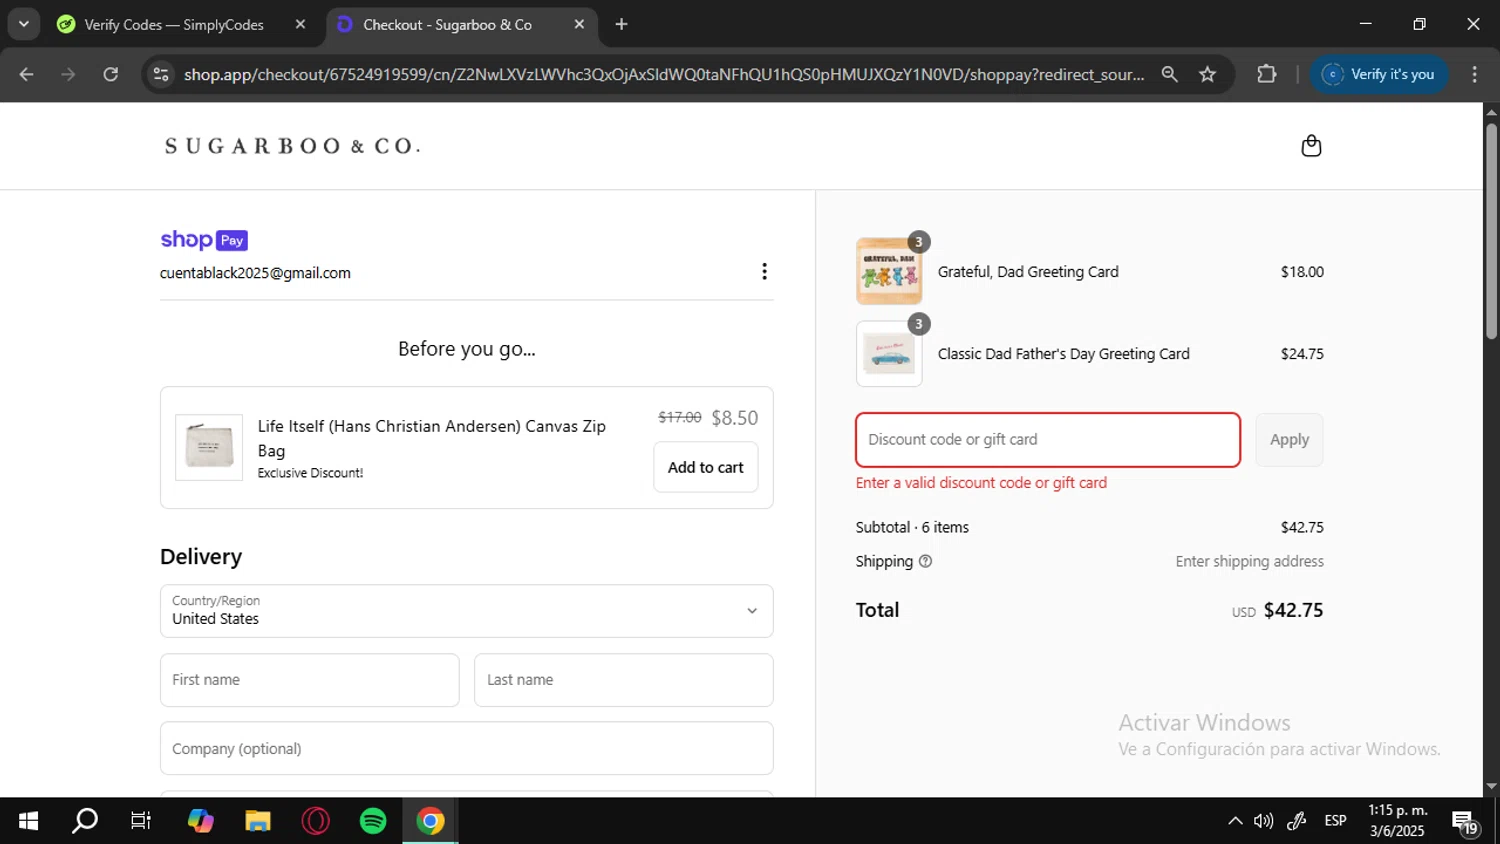1500x844 pixels.
Task: Click the browser forward arrow
Action: (x=68, y=74)
